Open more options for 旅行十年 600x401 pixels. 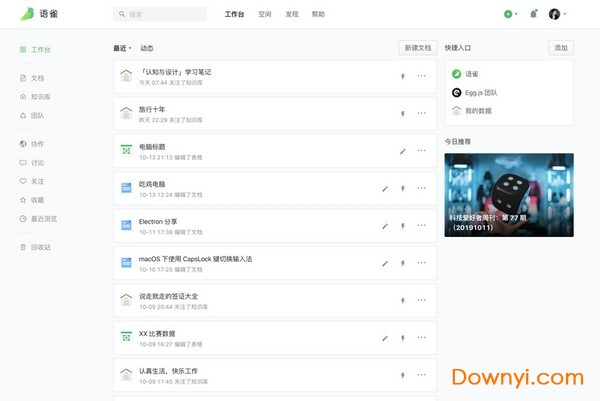[422, 113]
